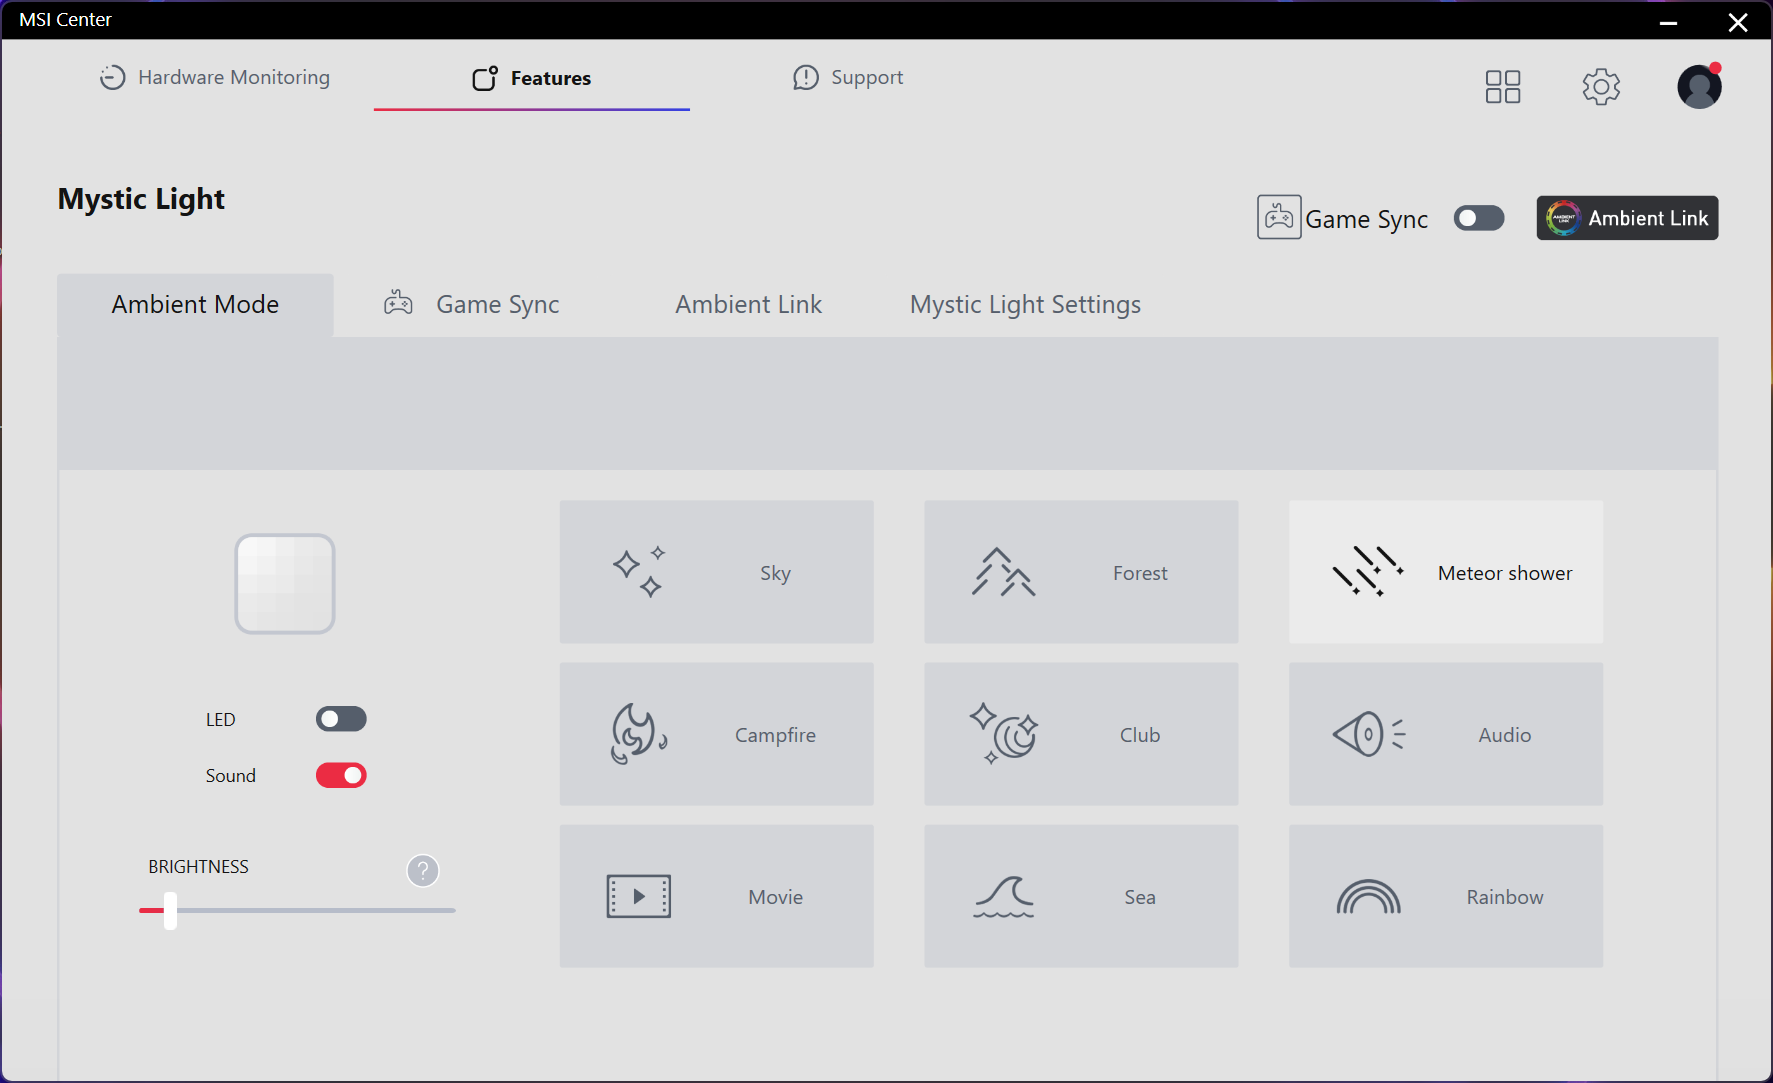The height and width of the screenshot is (1083, 1773).
Task: Pick the Sea wave icon
Action: coord(1004,896)
